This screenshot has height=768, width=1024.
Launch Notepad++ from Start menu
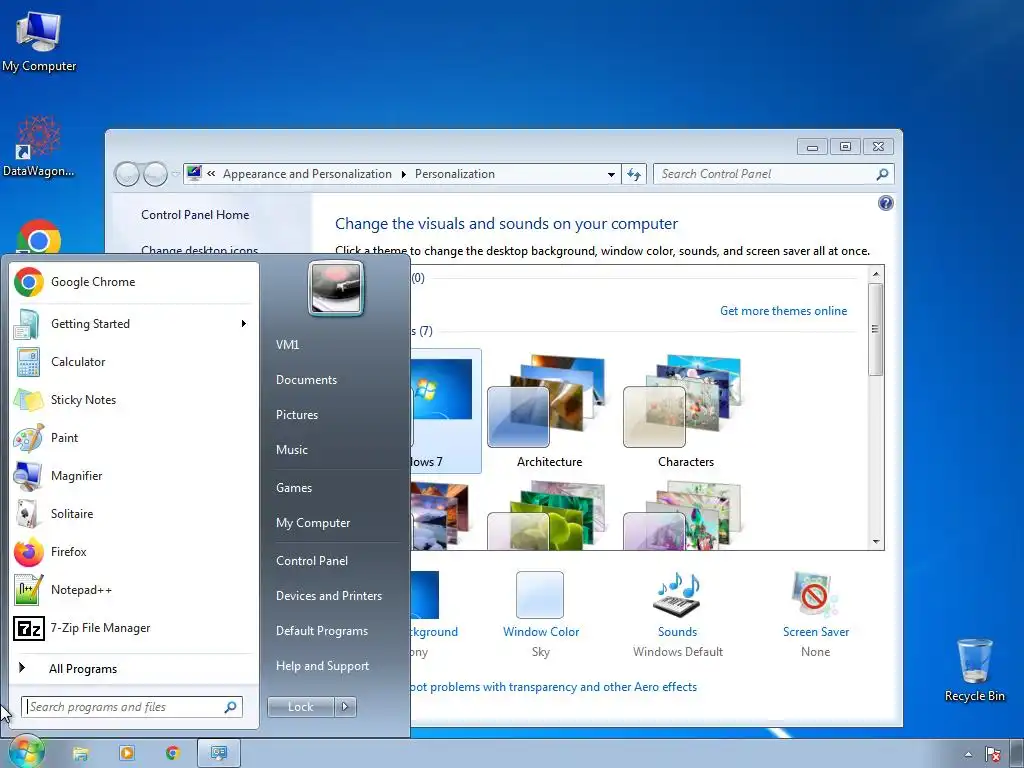coord(133,590)
